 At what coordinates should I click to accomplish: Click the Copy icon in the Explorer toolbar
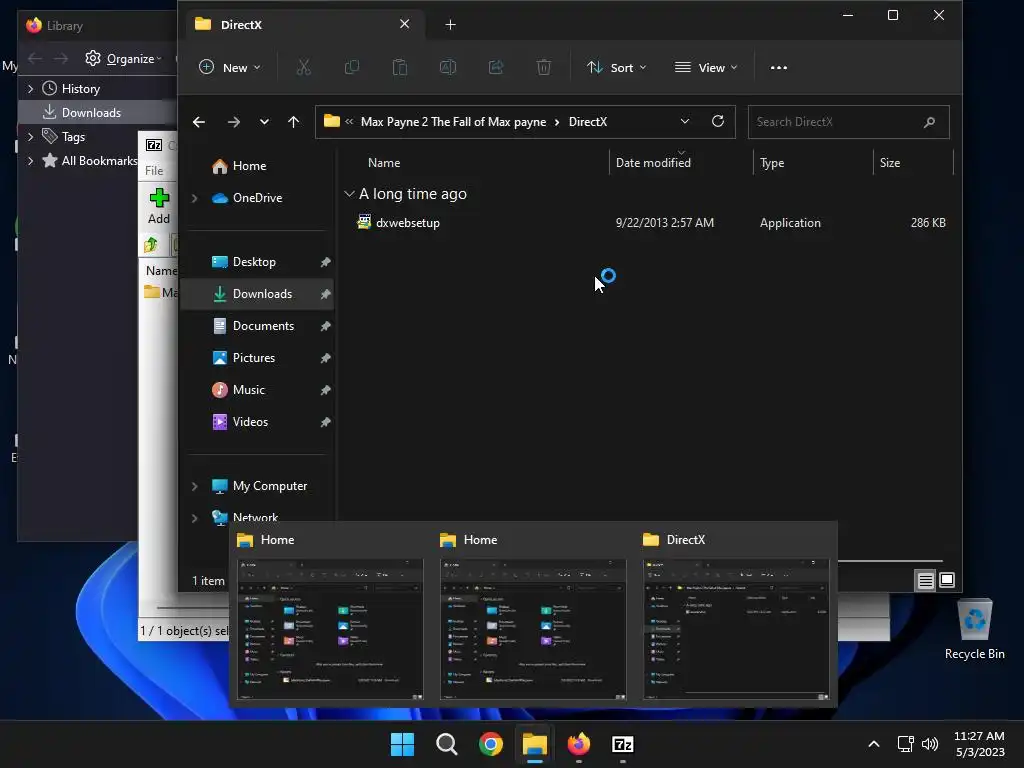[351, 67]
